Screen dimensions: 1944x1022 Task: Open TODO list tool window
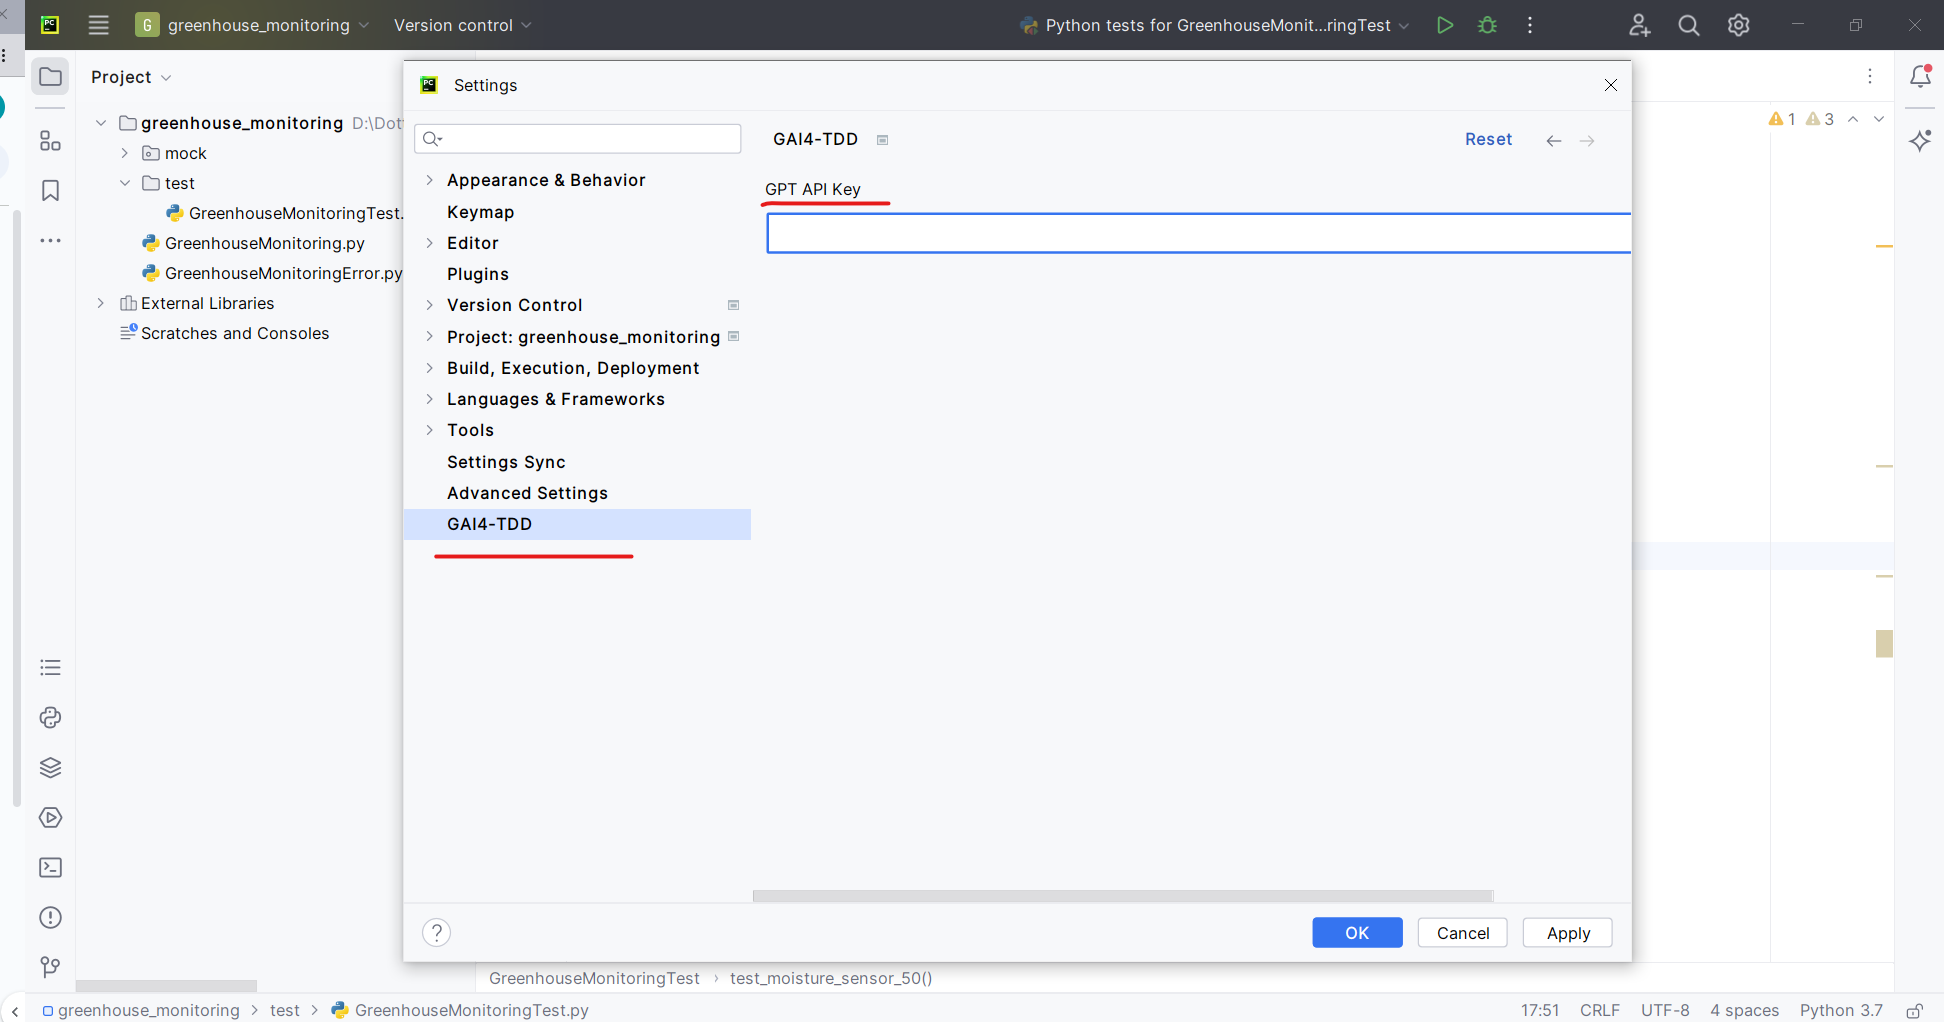(x=50, y=667)
